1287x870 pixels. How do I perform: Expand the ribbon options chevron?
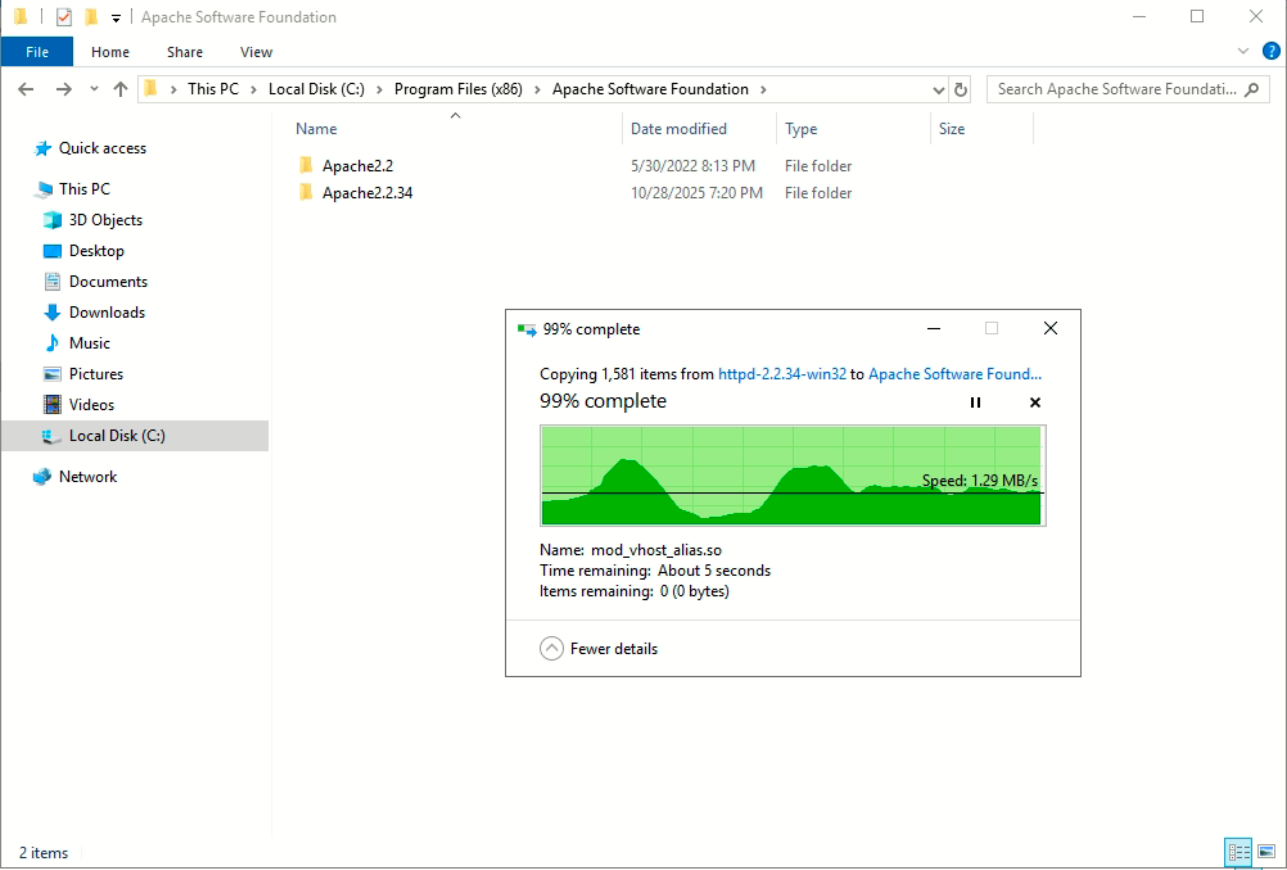coord(1243,51)
